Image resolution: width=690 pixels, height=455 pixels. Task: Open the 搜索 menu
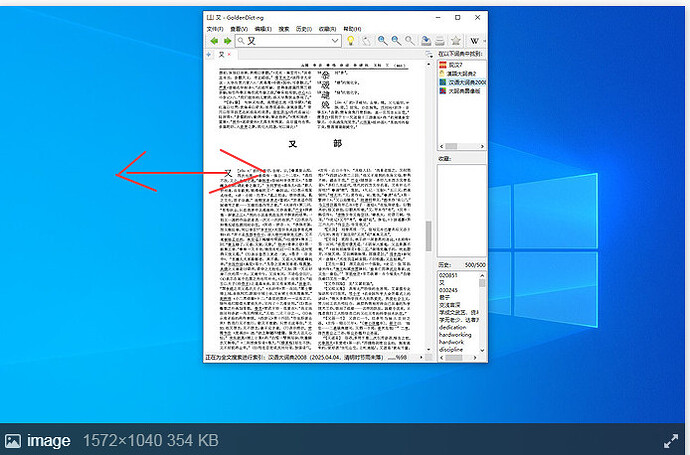(284, 29)
